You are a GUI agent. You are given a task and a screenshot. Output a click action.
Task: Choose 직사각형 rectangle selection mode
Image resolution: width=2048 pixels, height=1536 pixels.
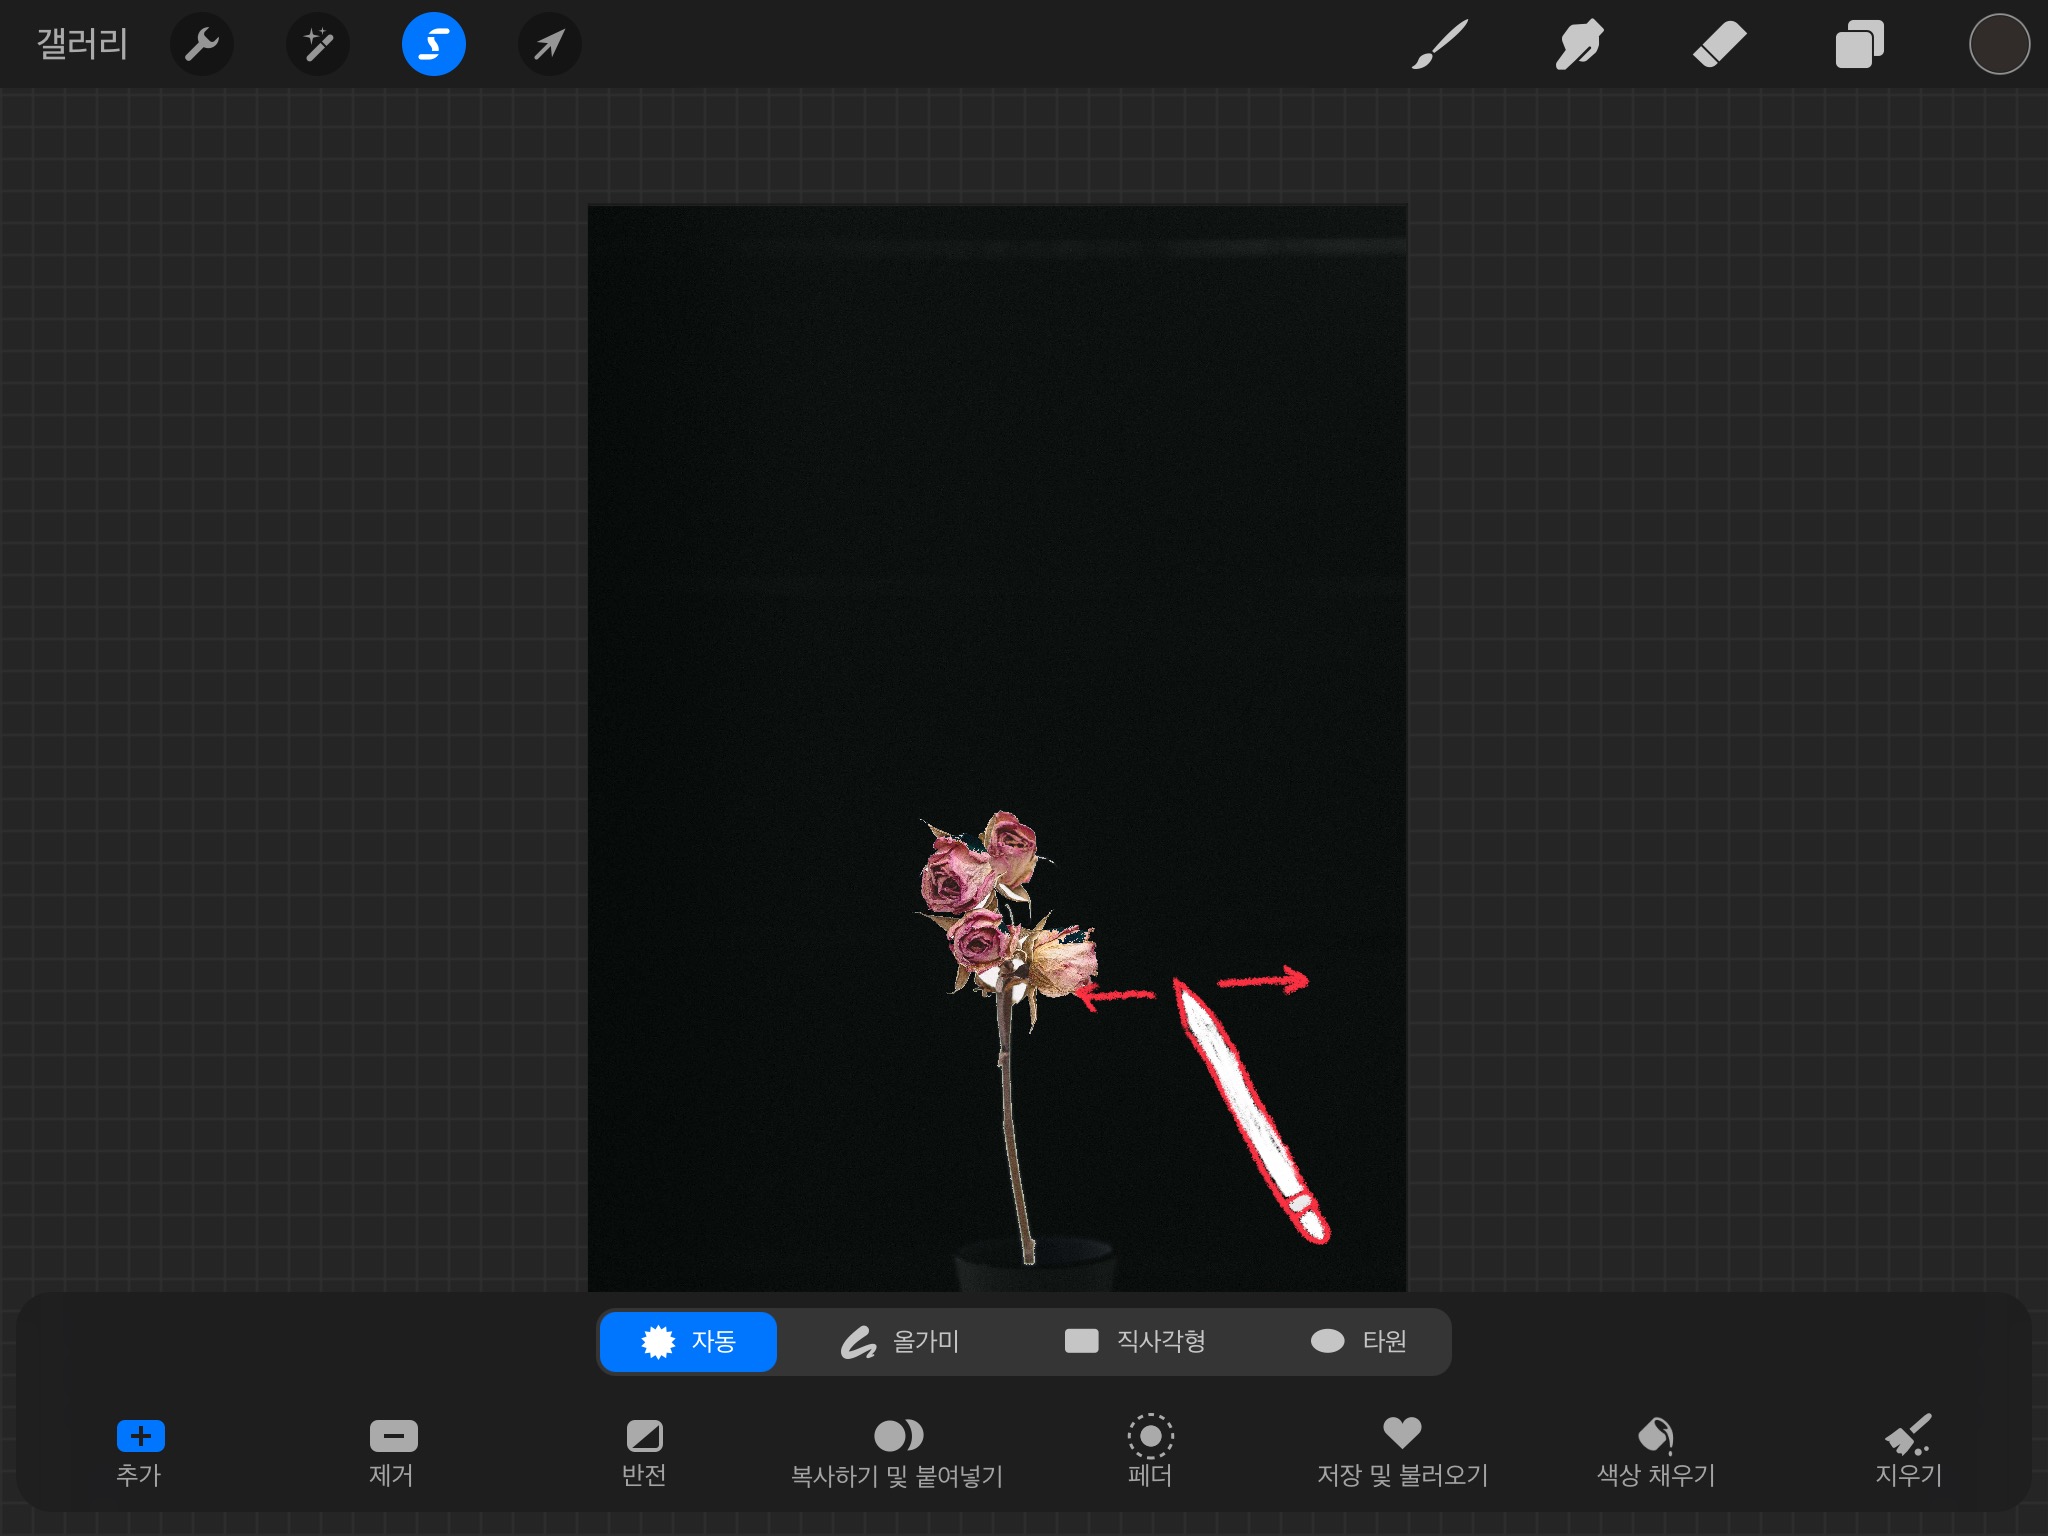coord(1135,1341)
